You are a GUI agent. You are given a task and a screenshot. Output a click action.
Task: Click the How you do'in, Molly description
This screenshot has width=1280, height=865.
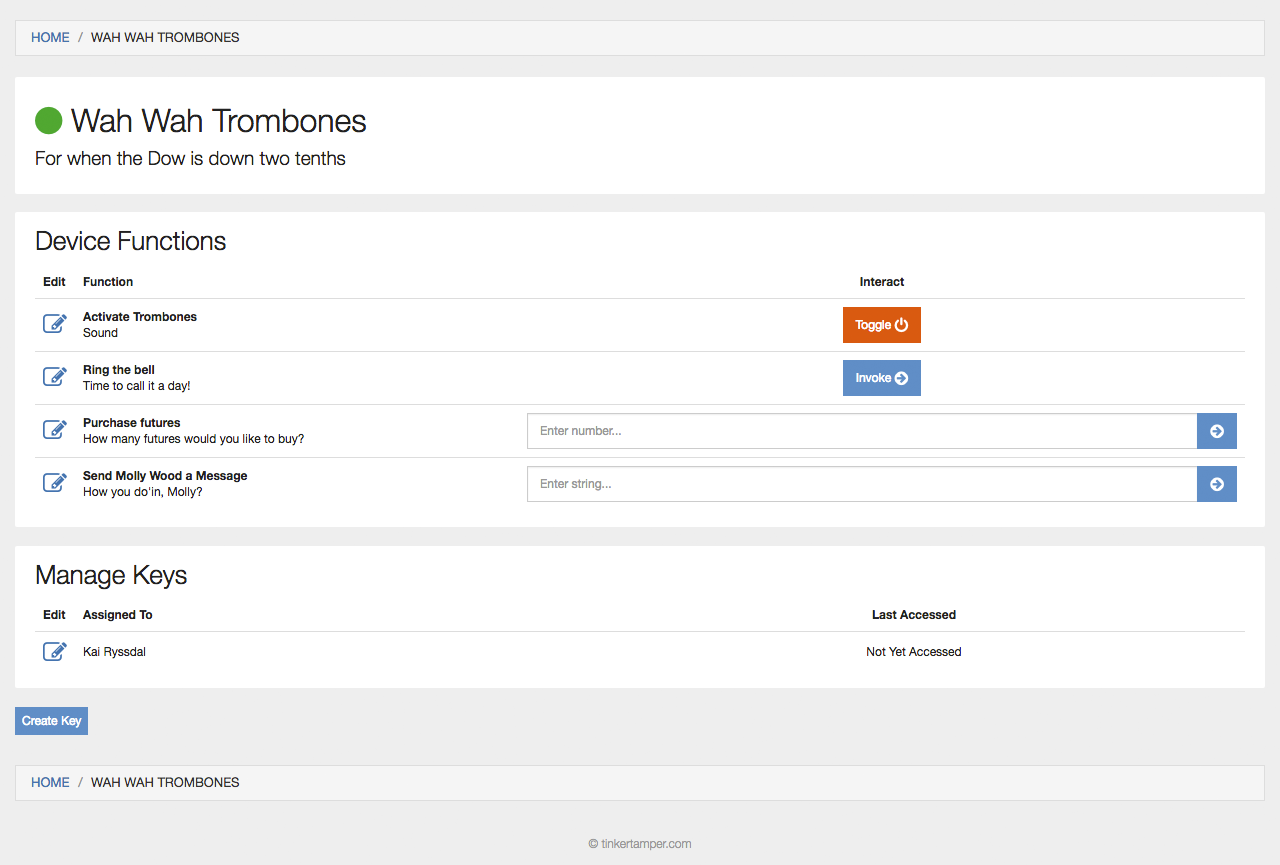click(143, 492)
